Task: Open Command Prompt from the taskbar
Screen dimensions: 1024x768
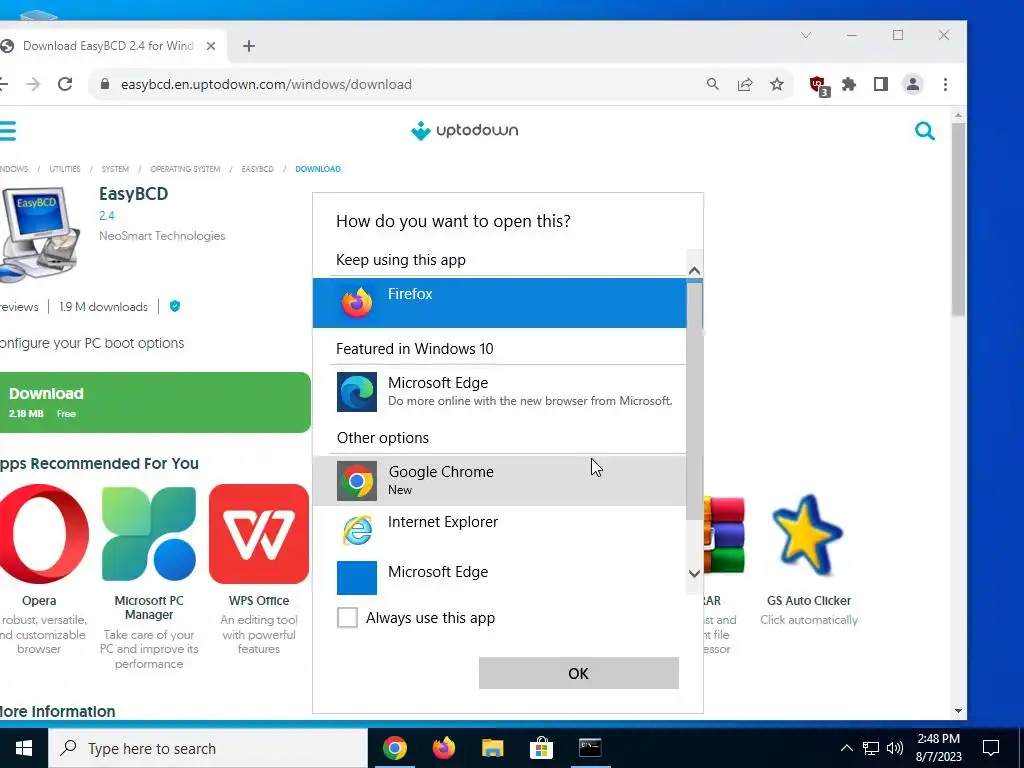Action: (590, 748)
